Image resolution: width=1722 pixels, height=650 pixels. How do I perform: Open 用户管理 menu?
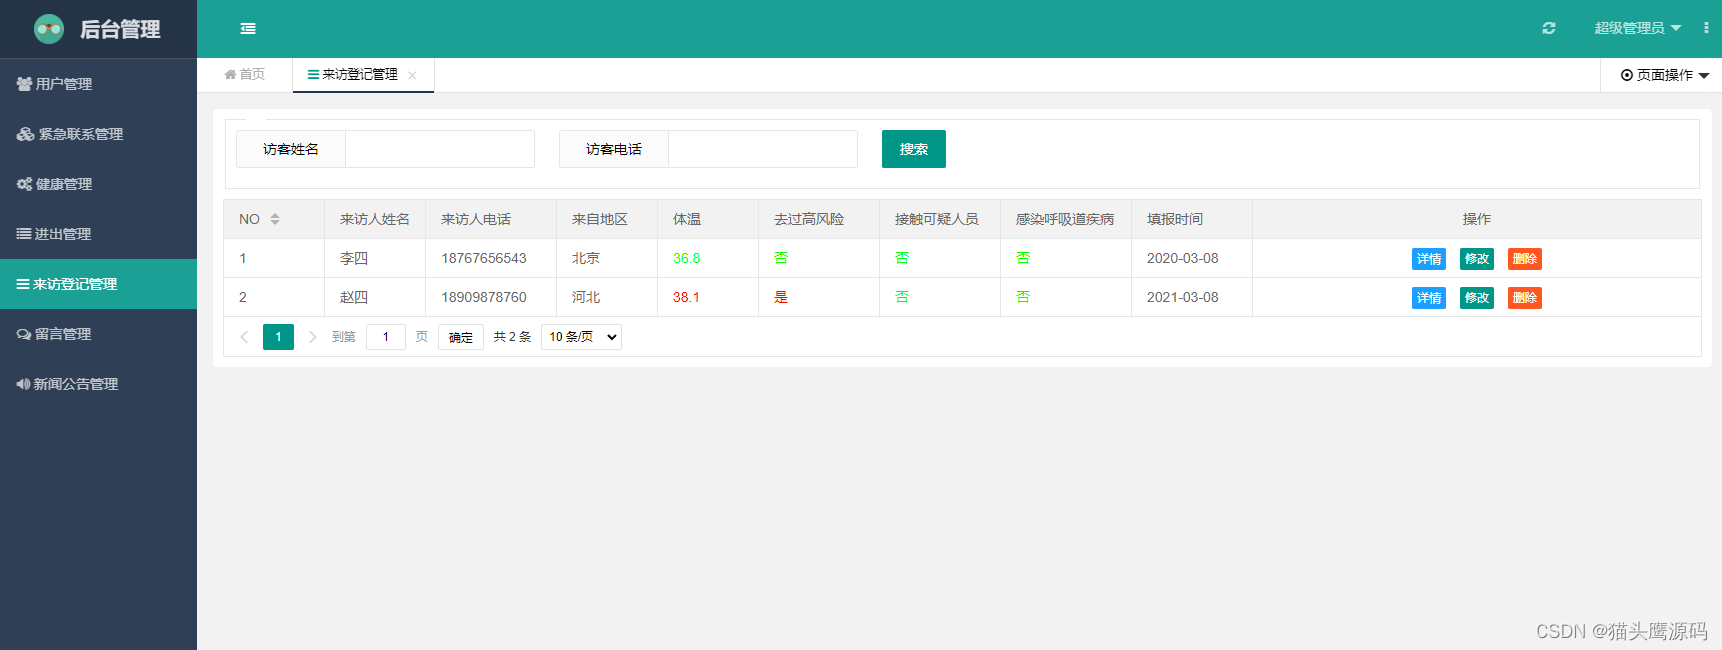point(98,84)
